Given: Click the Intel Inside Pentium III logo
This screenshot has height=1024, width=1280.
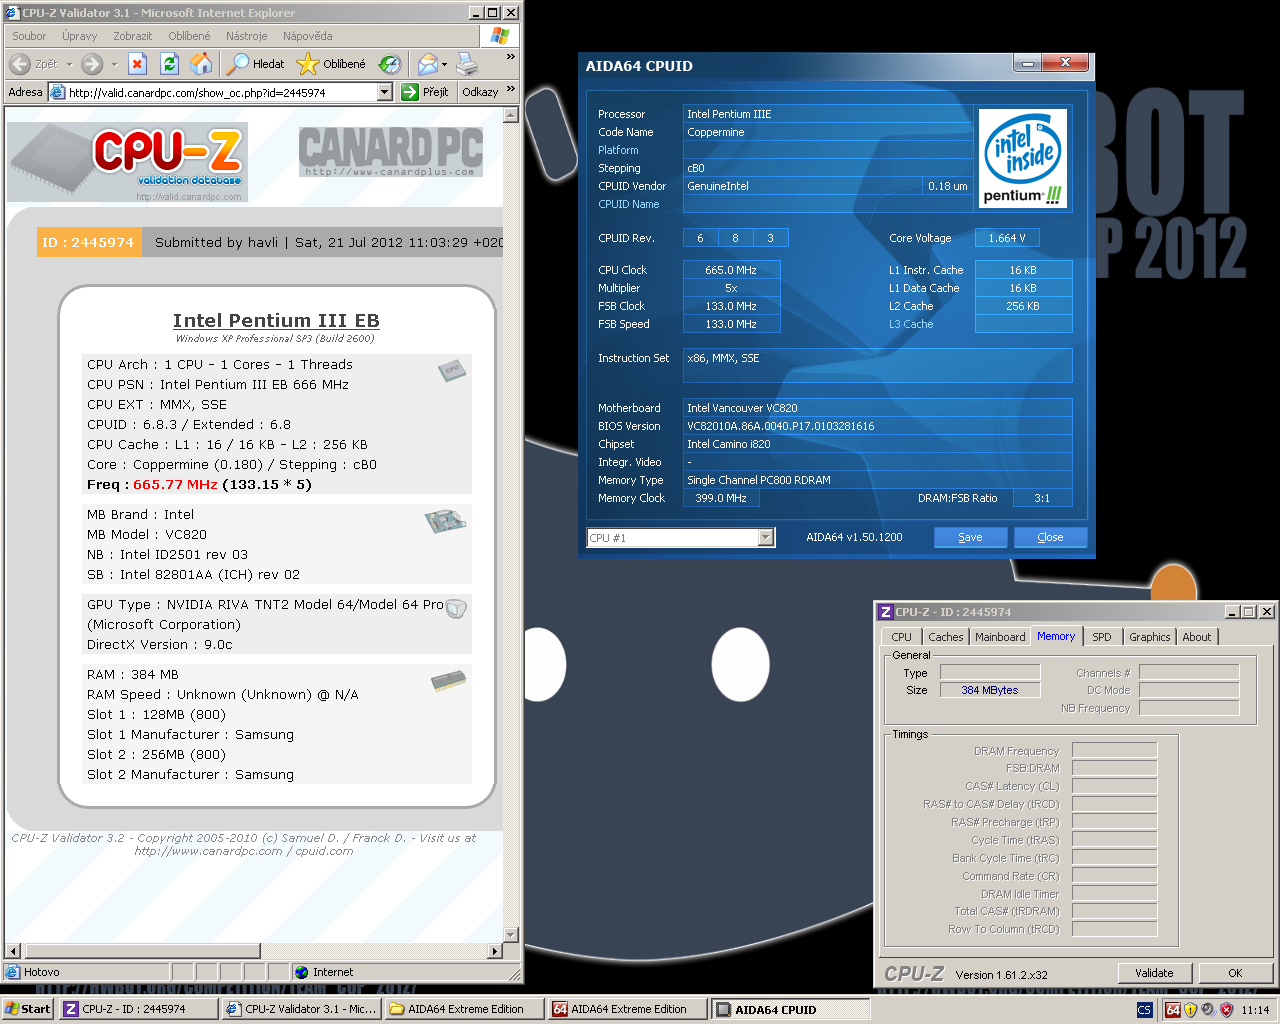Looking at the screenshot, I should [x=1022, y=159].
